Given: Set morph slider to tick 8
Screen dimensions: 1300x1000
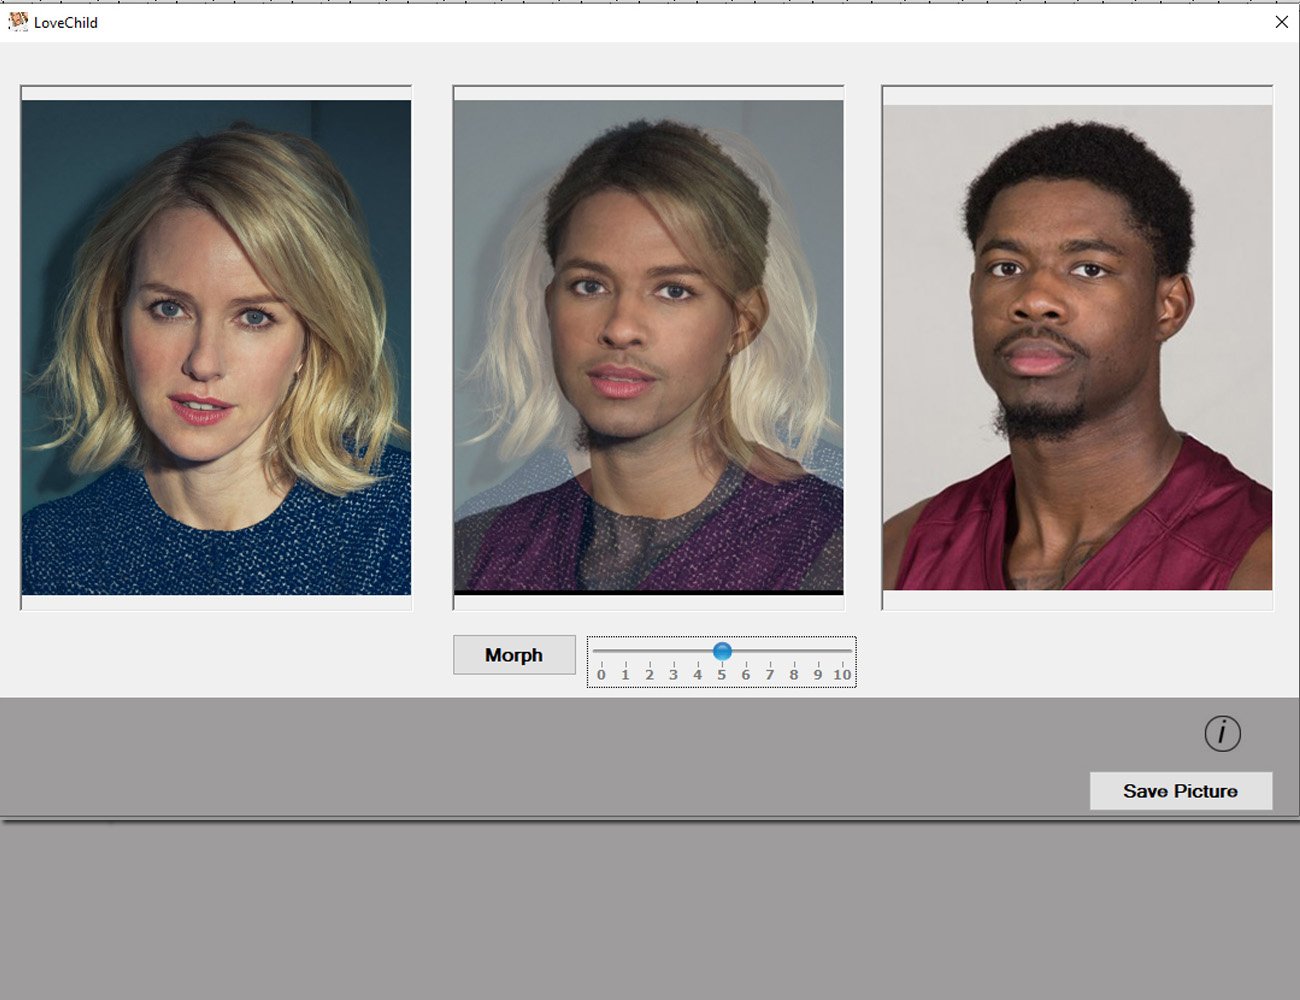Looking at the screenshot, I should (794, 652).
